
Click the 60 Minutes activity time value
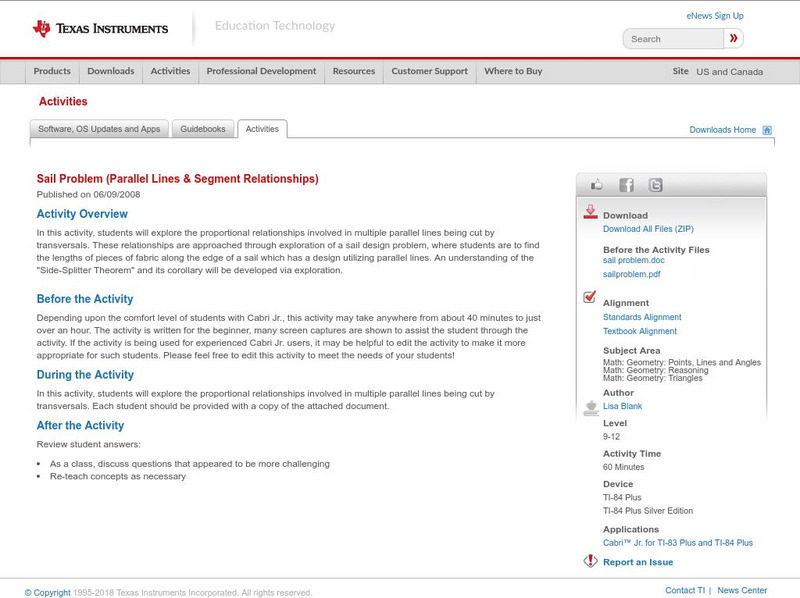pos(623,467)
